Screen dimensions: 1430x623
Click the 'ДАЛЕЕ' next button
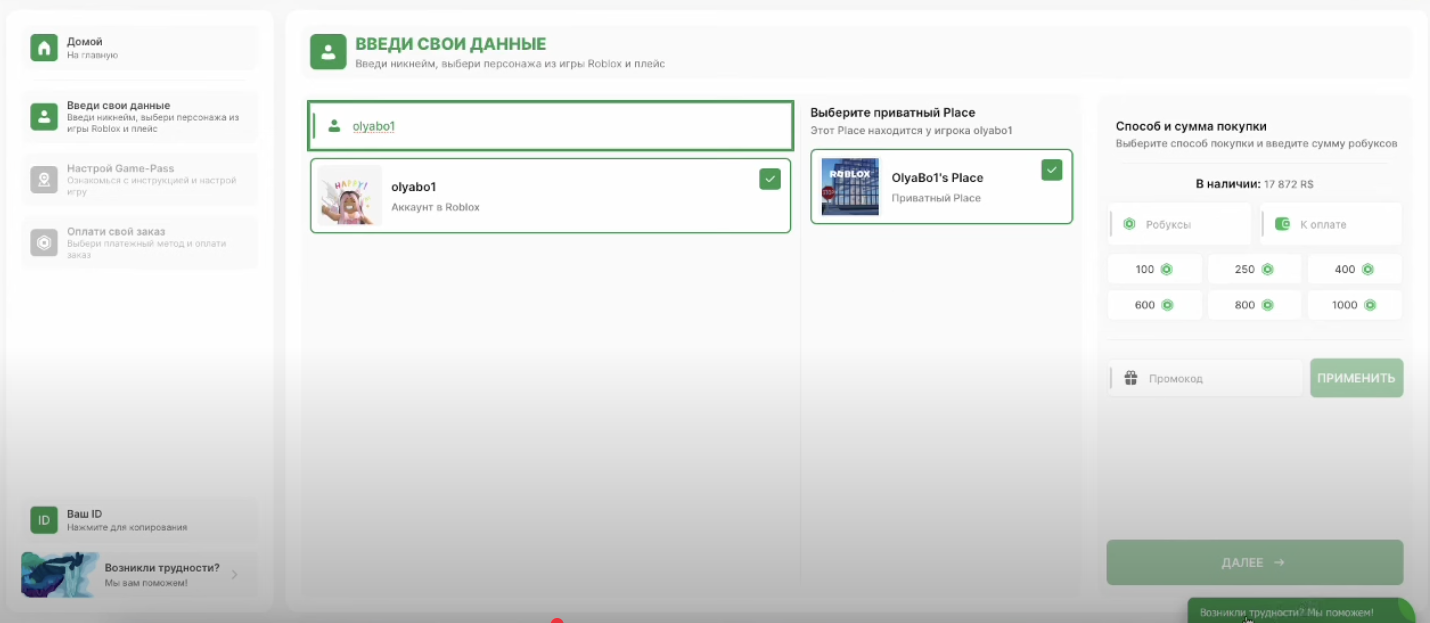[x=1254, y=562]
